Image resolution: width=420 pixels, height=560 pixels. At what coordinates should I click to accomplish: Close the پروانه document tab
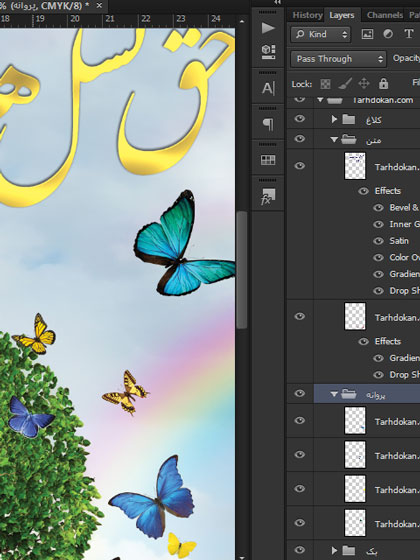(99, 5)
